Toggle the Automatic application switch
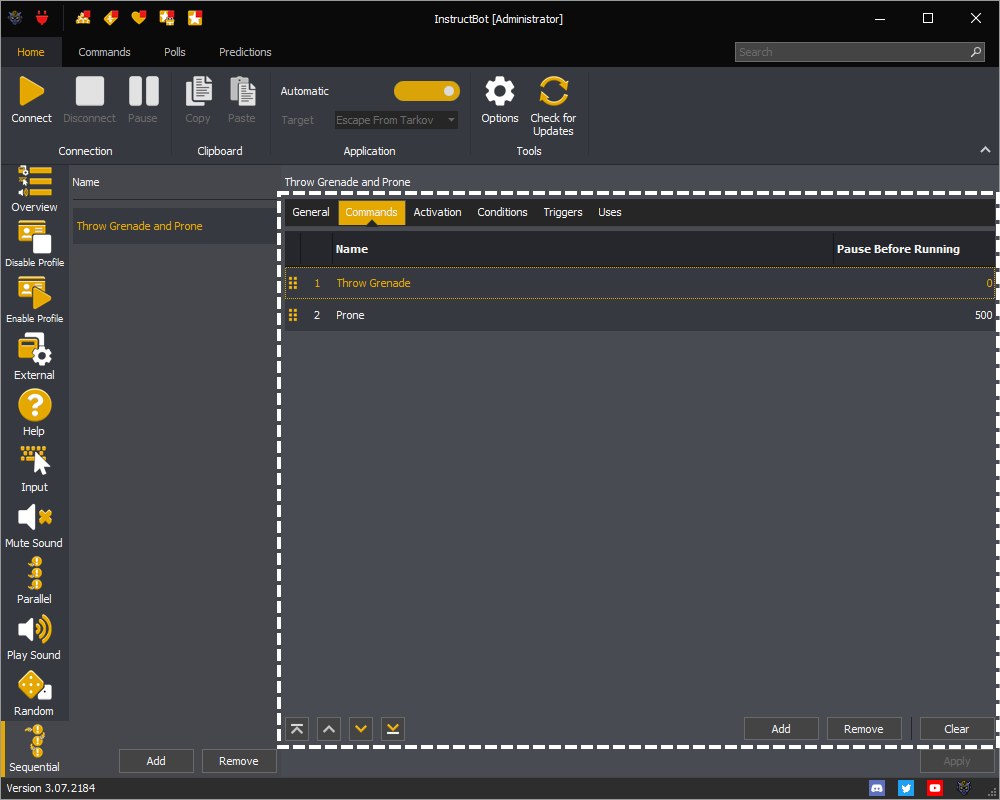Image resolution: width=1000 pixels, height=800 pixels. click(x=427, y=91)
